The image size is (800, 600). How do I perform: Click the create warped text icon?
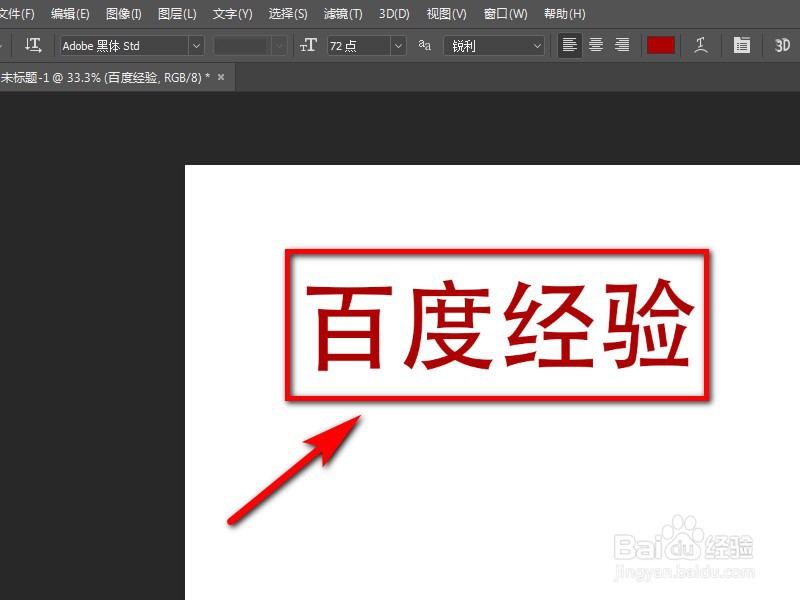click(701, 45)
